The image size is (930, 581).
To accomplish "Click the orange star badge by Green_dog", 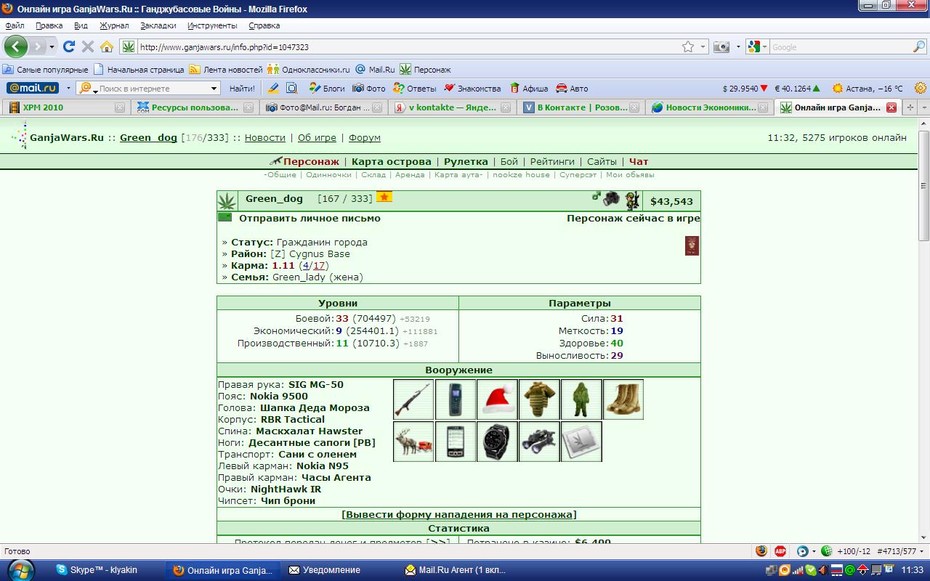I will (x=384, y=197).
